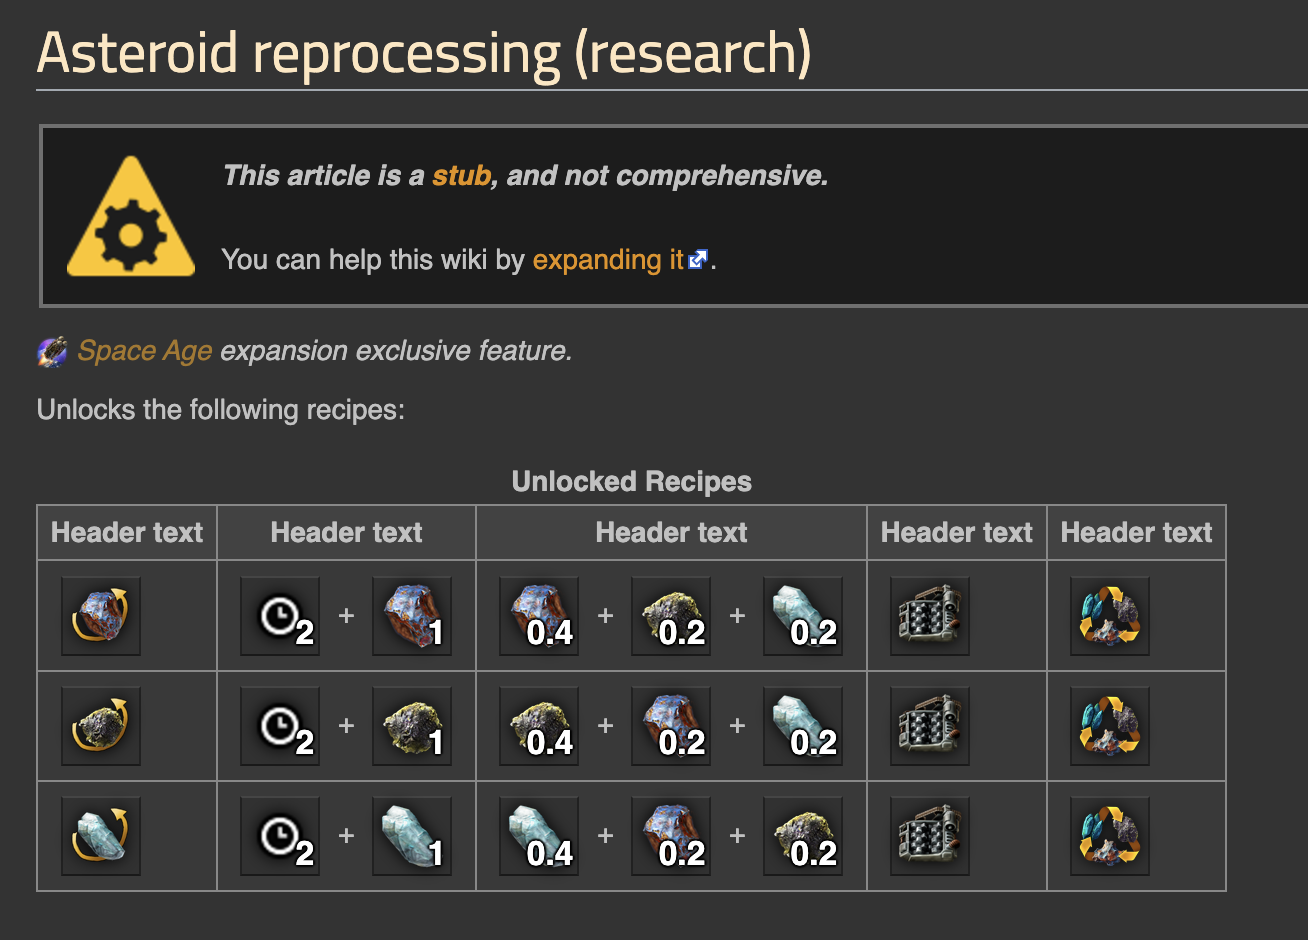Click yellow stub warning gear icon
1308x940 pixels.
(x=131, y=217)
